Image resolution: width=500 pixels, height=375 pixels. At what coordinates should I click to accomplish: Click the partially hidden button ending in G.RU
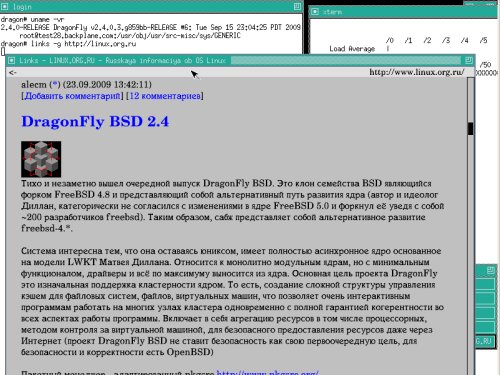[x=485, y=342]
